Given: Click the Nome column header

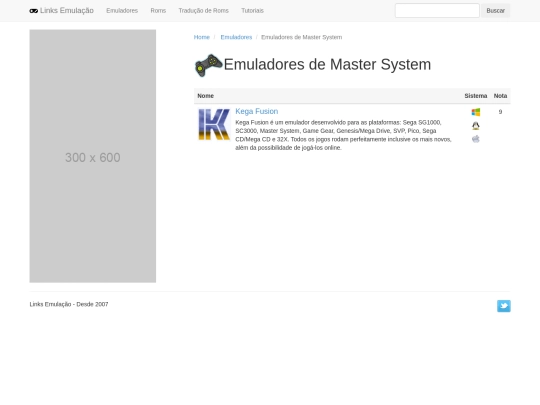Looking at the screenshot, I should pyautogui.click(x=206, y=96).
